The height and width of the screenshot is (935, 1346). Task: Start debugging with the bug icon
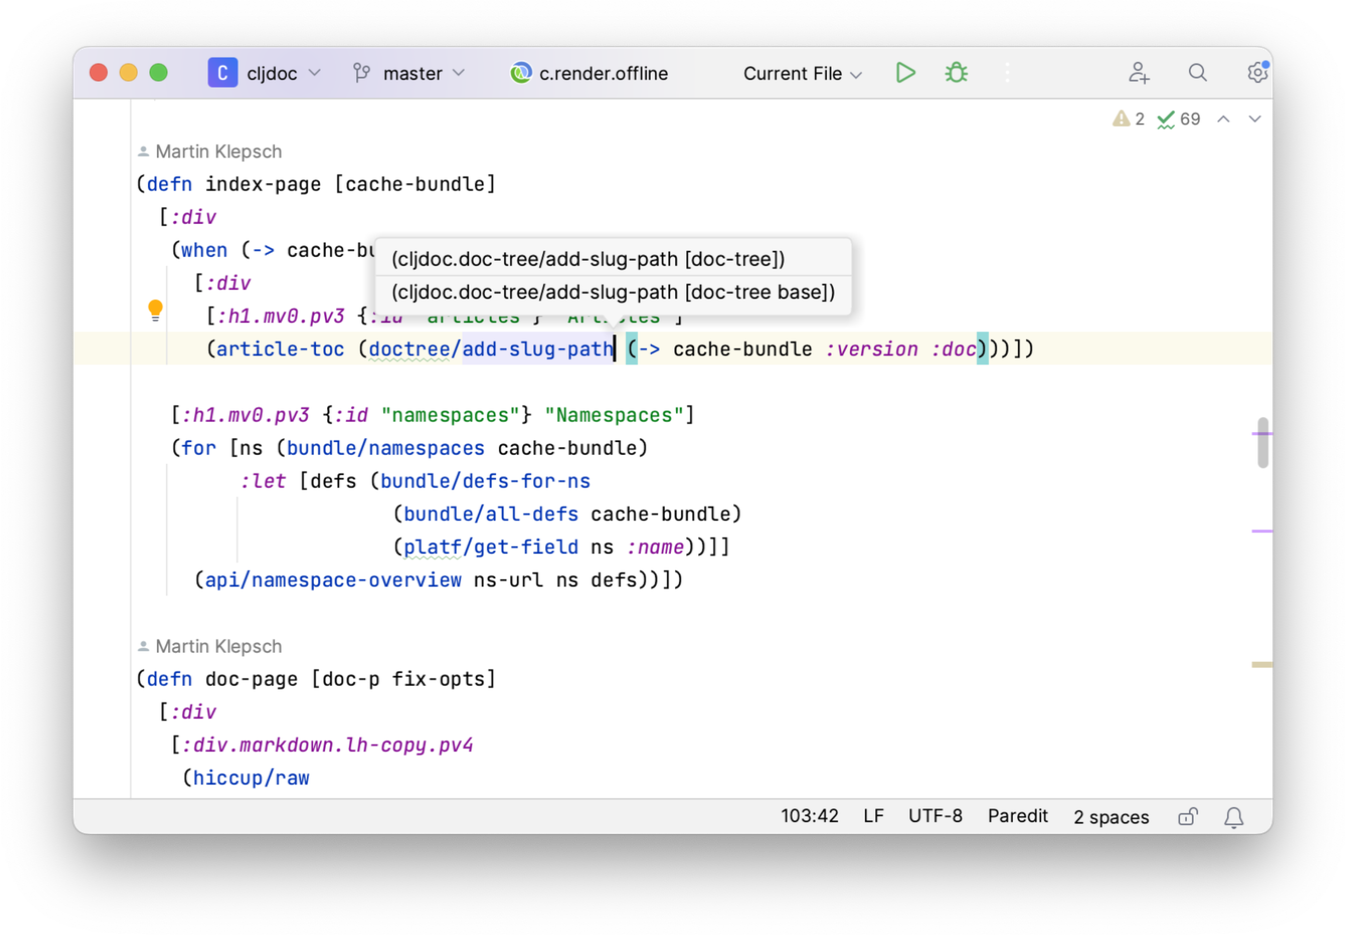[956, 72]
